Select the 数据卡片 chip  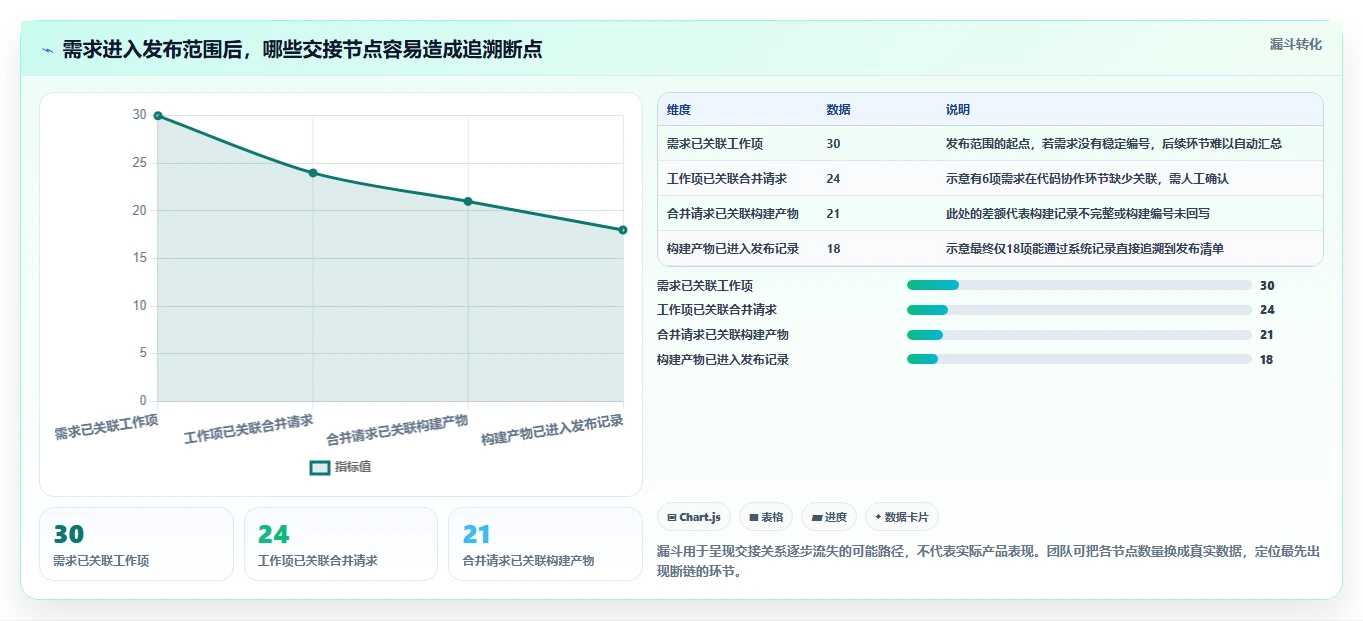tap(902, 517)
